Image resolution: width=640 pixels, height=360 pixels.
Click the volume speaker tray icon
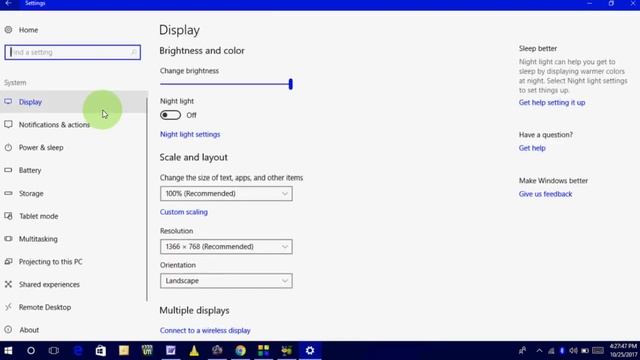tap(573, 351)
